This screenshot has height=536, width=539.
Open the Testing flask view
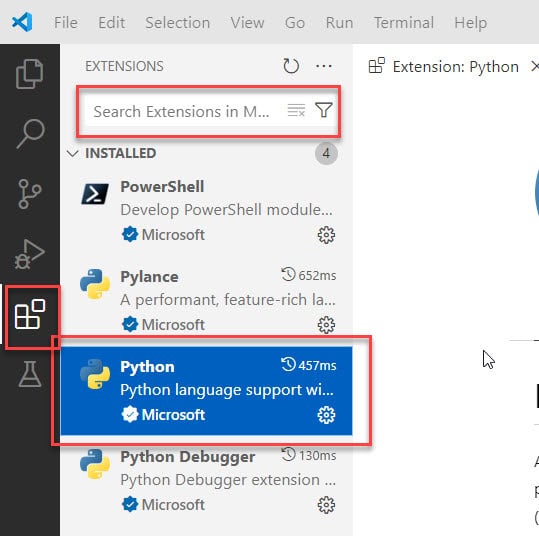(x=30, y=374)
